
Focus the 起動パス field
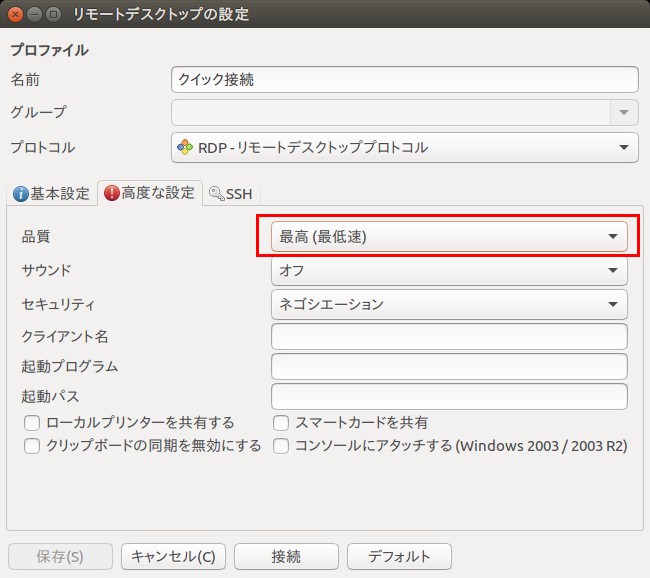pos(449,396)
